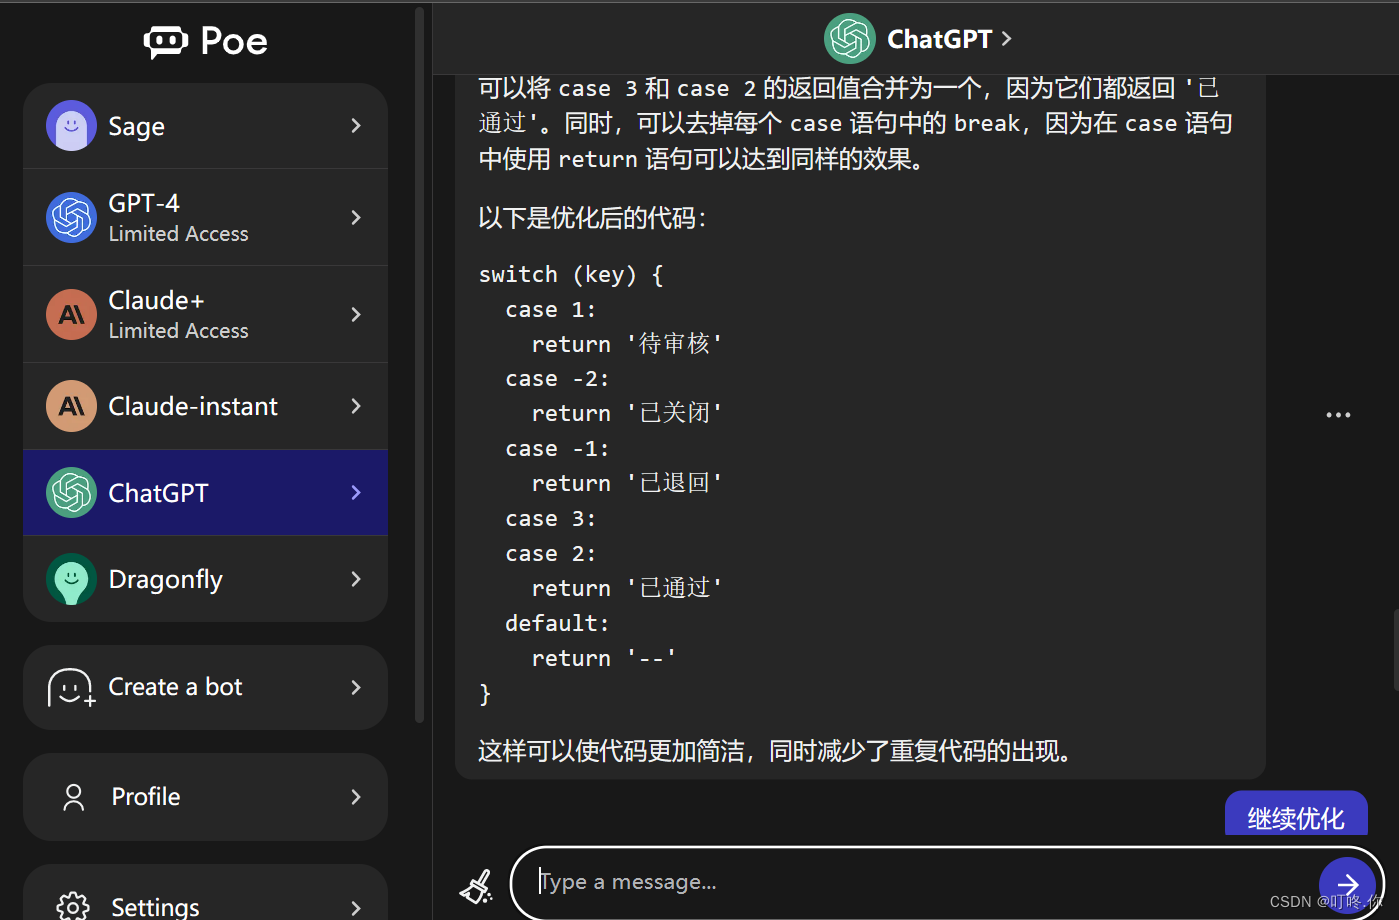Select the Dragonfly bot label

[165, 580]
